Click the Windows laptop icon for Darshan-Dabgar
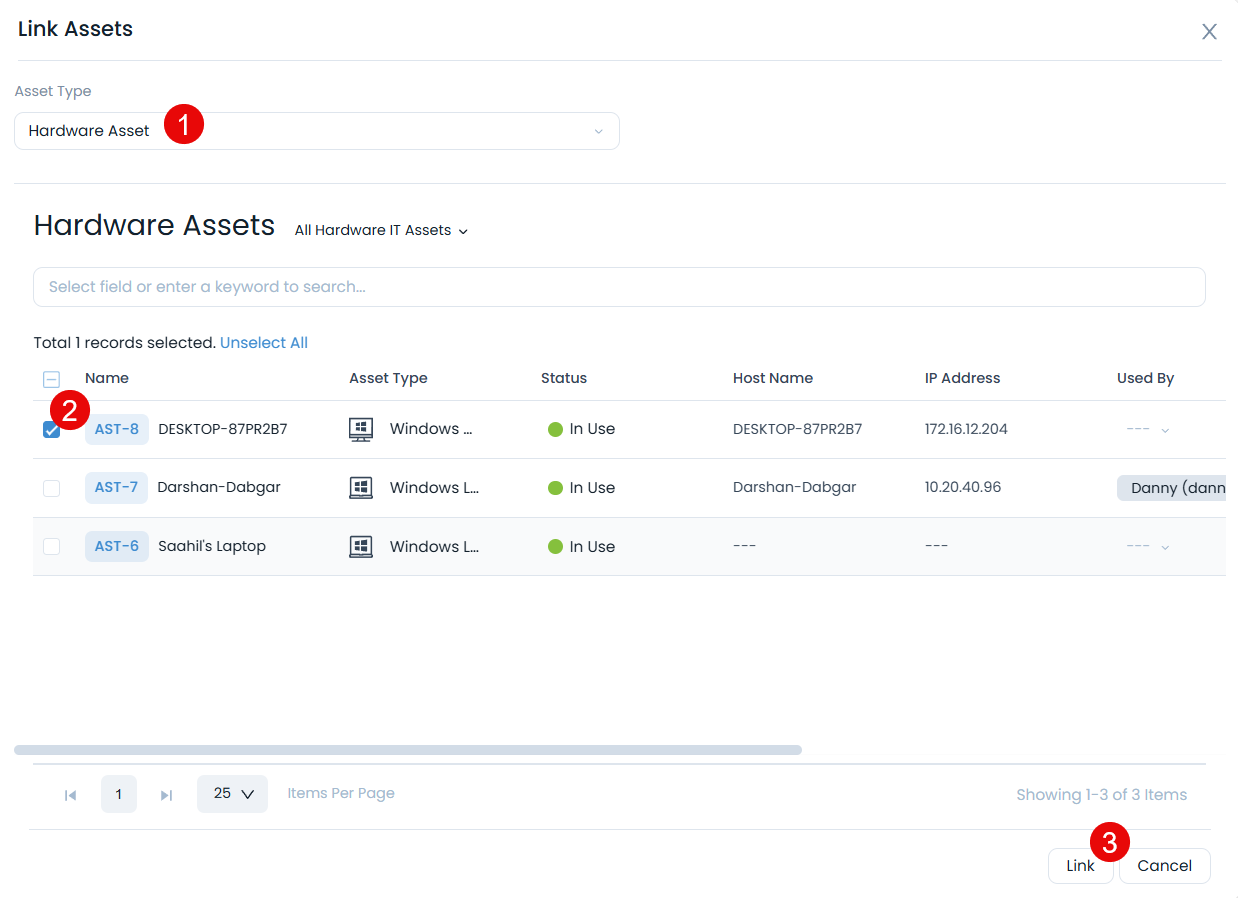The image size is (1238, 898). (361, 488)
